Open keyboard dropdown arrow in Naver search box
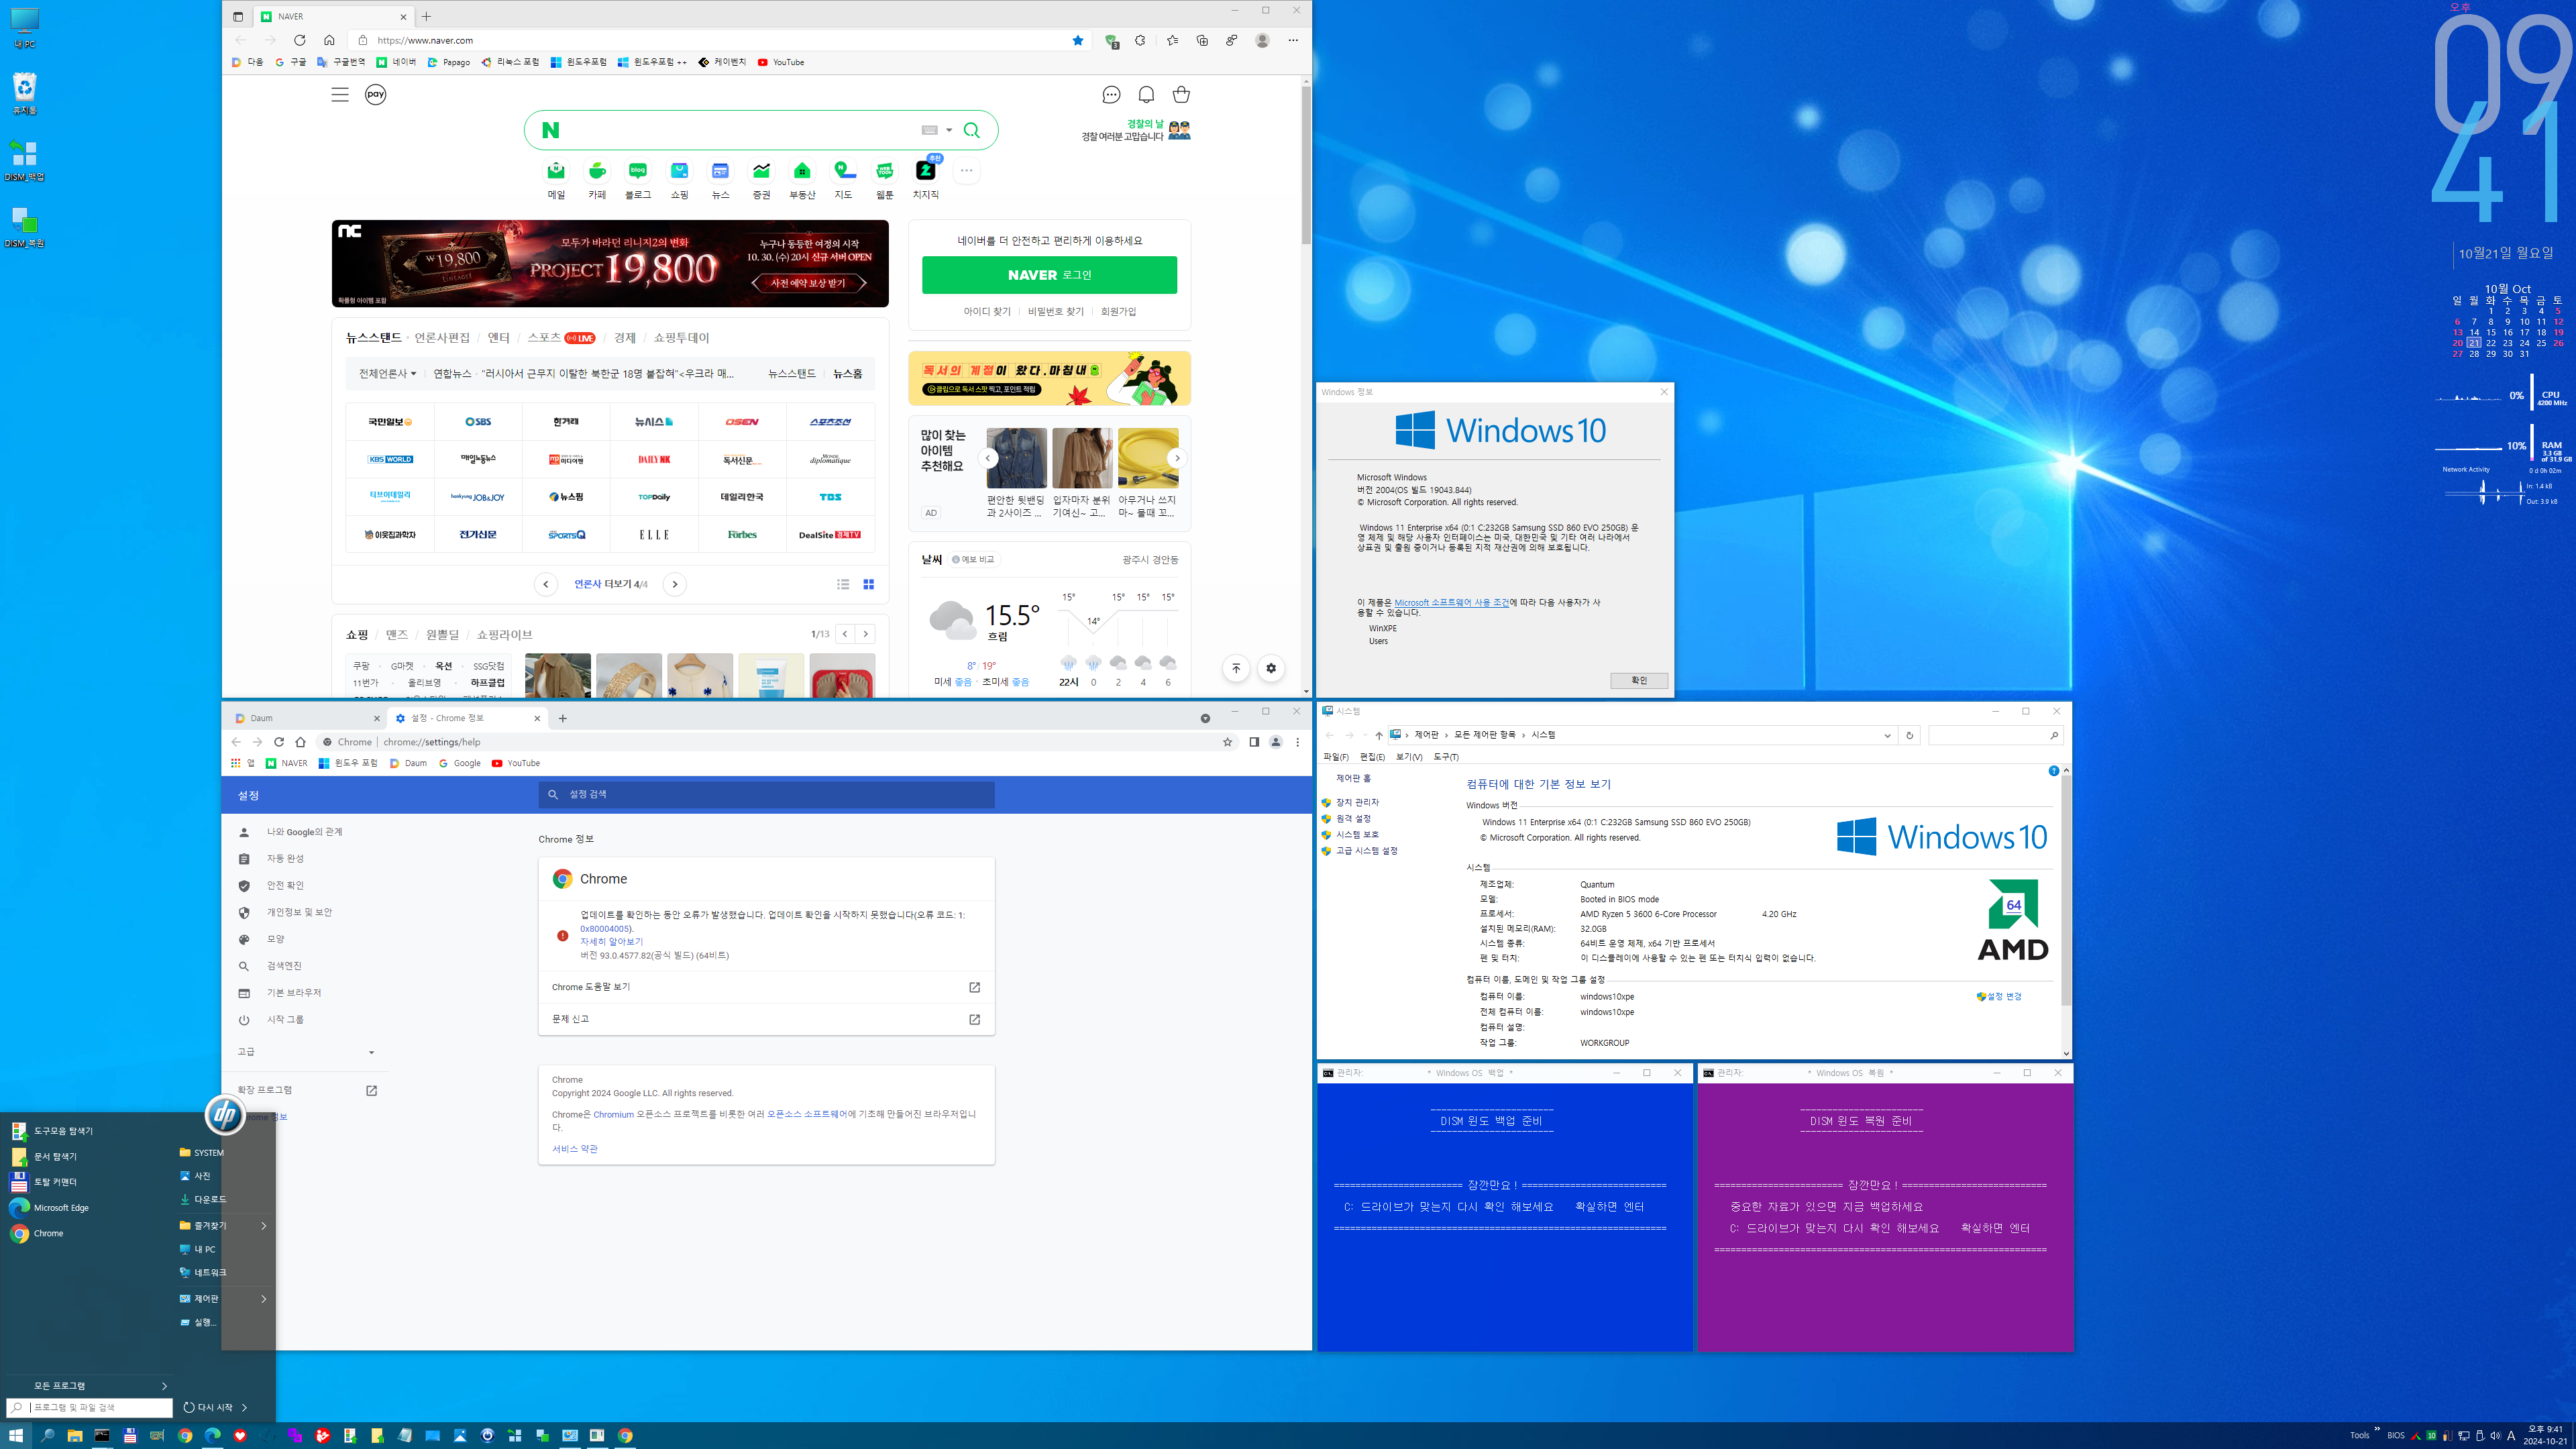Viewport: 2576px width, 1449px height. click(x=949, y=130)
